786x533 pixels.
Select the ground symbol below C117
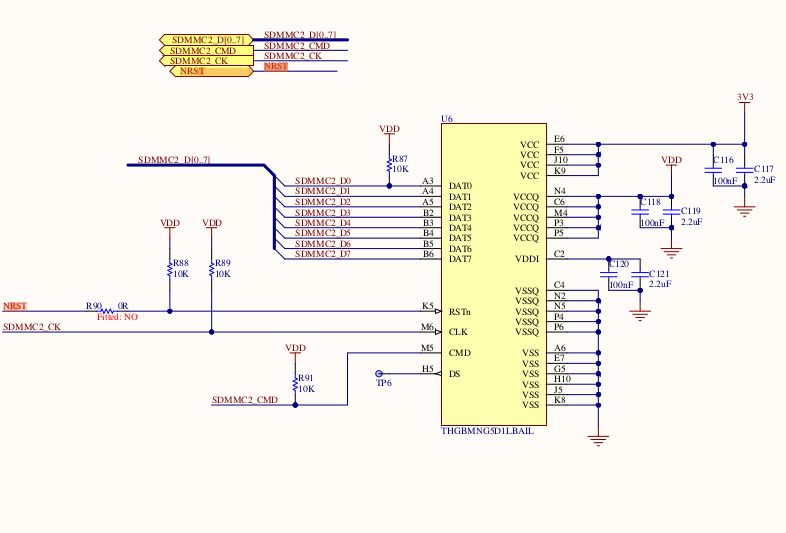point(744,211)
